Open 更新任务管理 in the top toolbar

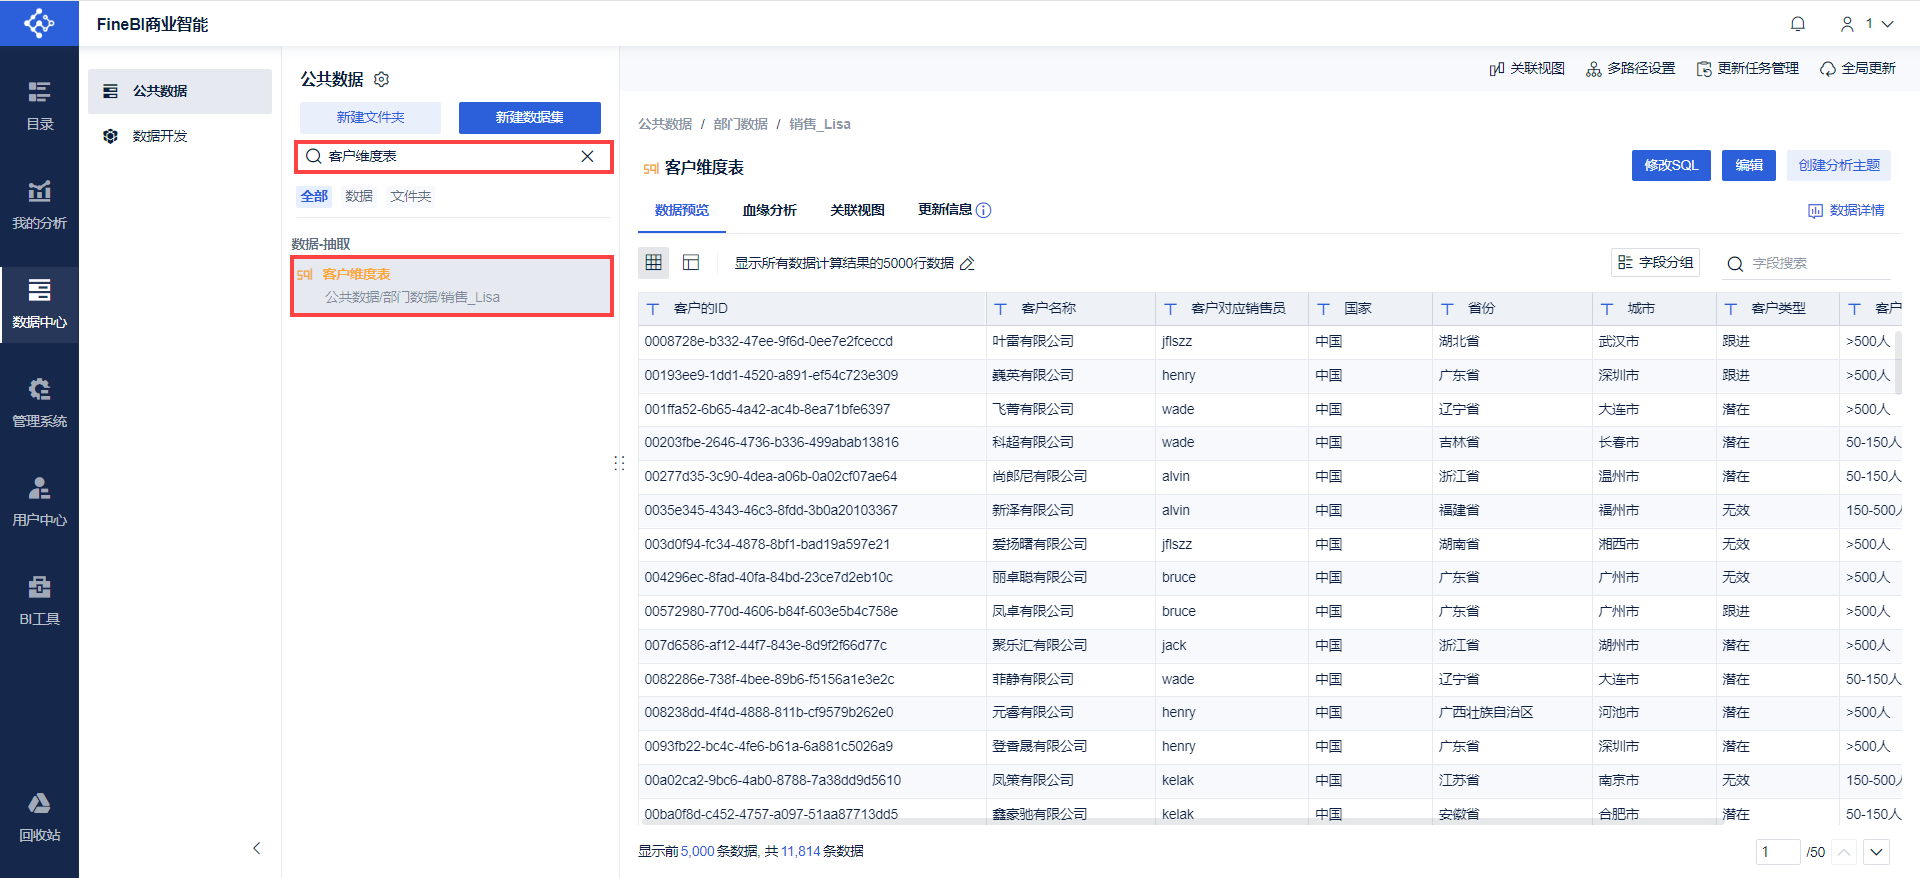1747,68
